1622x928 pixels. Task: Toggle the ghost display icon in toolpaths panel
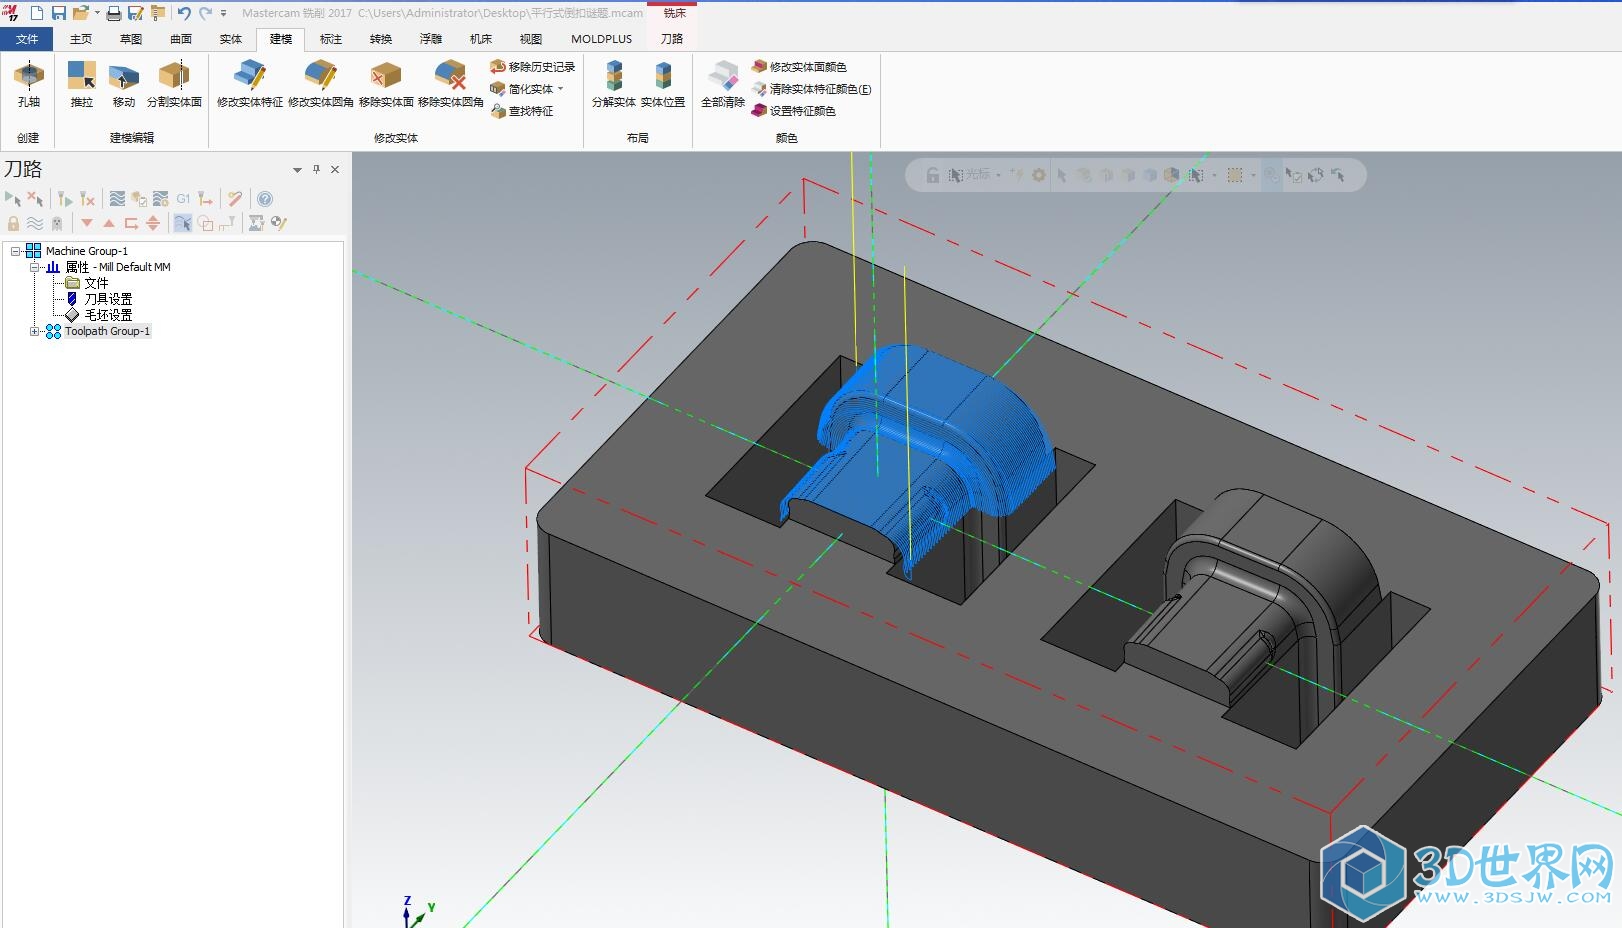tap(57, 223)
